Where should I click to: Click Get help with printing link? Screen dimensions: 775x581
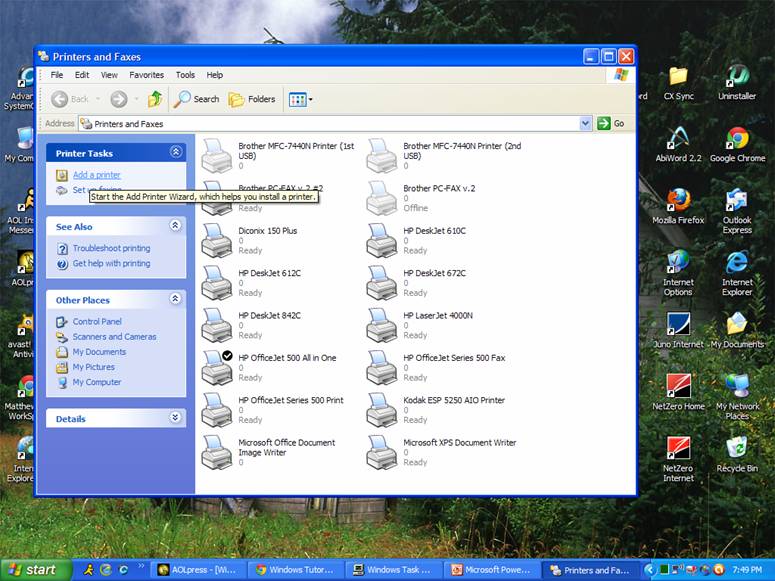(111, 264)
